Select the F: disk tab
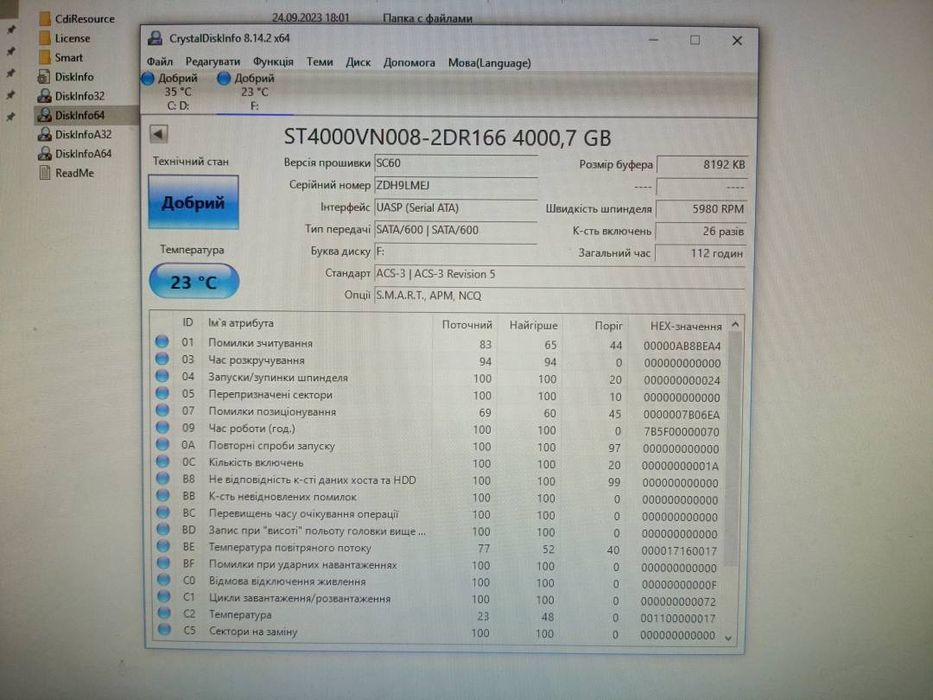 [x=254, y=92]
